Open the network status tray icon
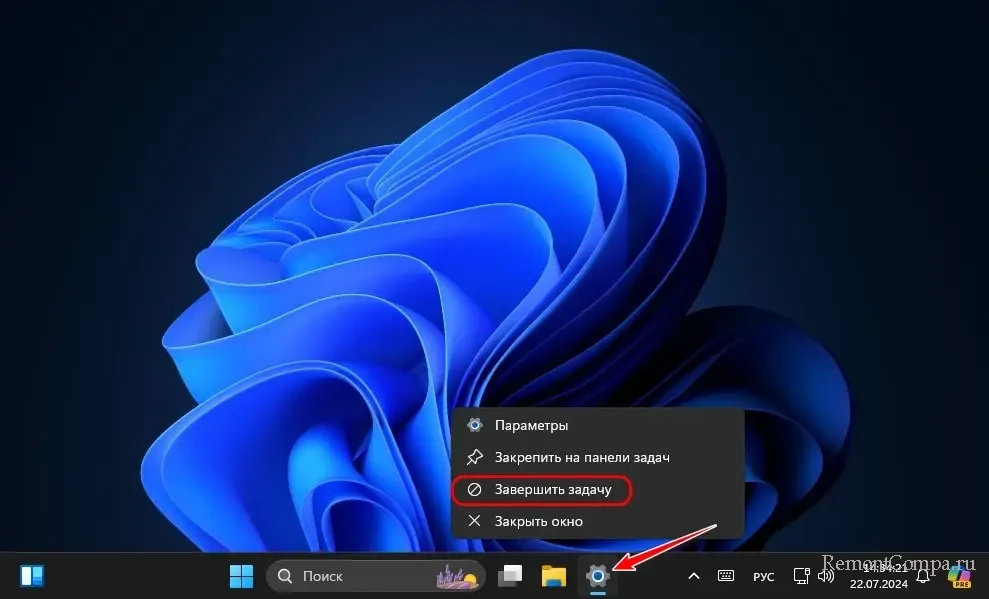Image resolution: width=989 pixels, height=599 pixels. pyautogui.click(x=801, y=576)
